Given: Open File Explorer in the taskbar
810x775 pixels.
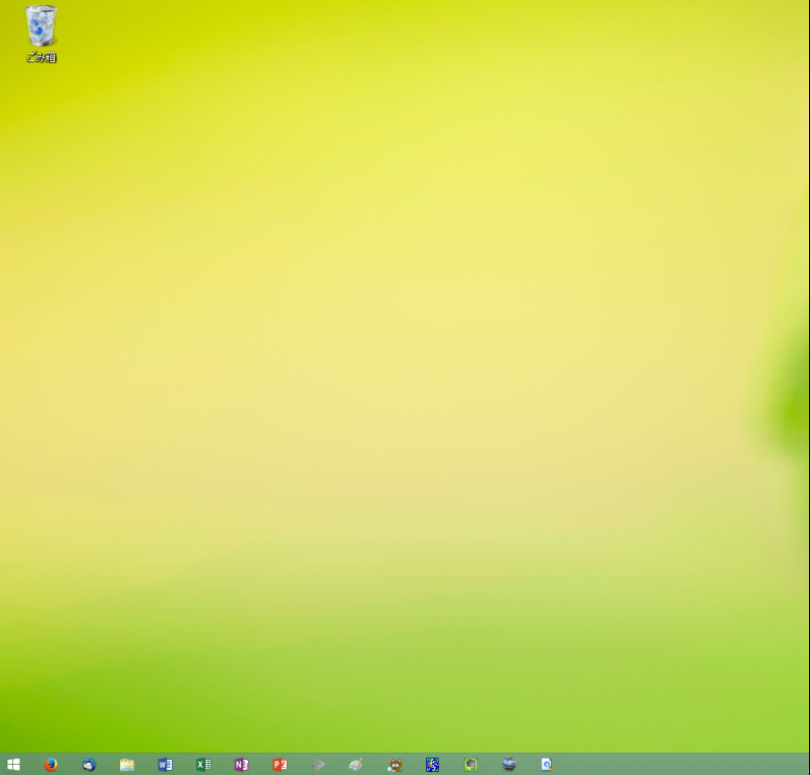Looking at the screenshot, I should point(127,765).
